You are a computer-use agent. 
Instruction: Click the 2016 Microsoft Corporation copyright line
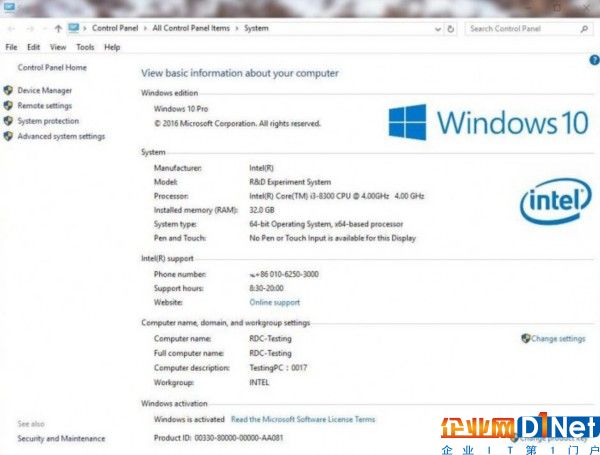coord(237,124)
